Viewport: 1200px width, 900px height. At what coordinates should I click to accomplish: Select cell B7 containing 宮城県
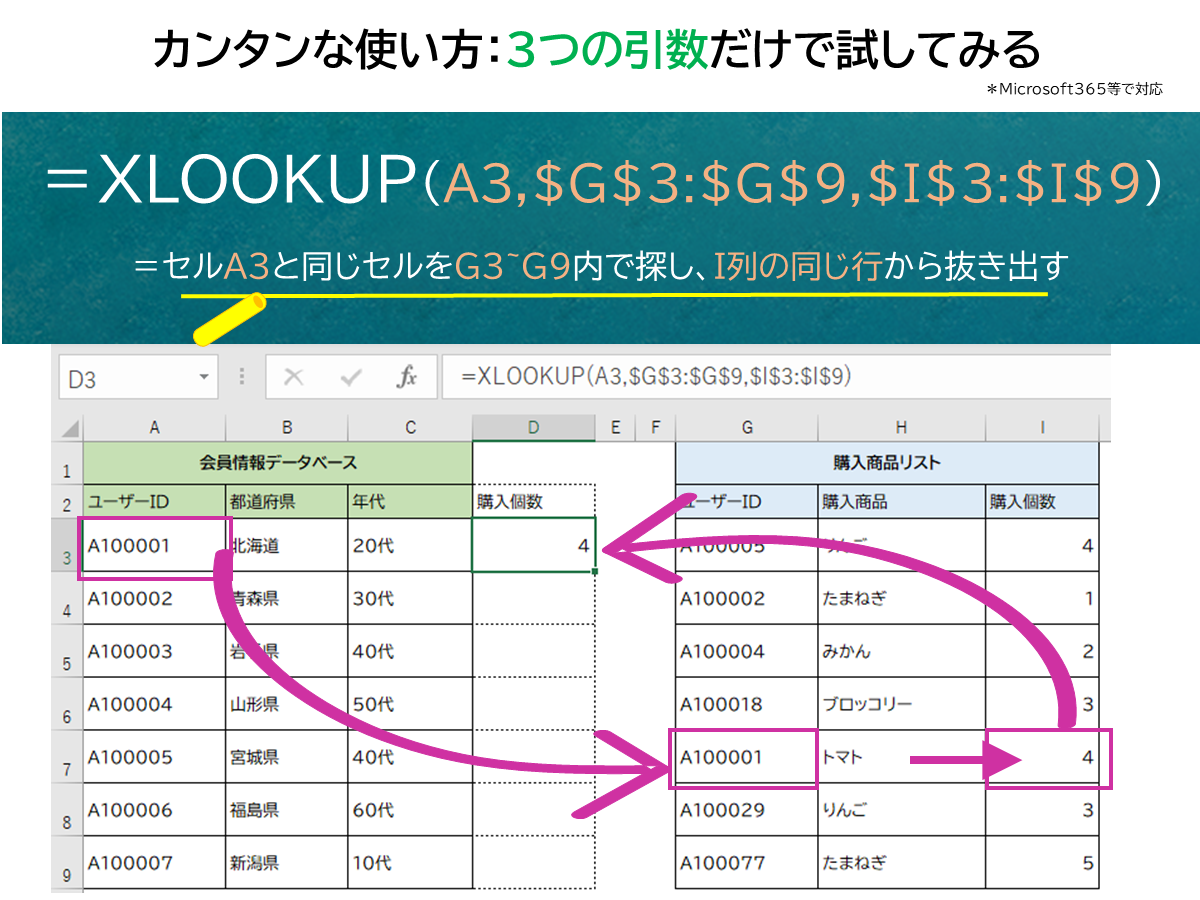tap(287, 758)
